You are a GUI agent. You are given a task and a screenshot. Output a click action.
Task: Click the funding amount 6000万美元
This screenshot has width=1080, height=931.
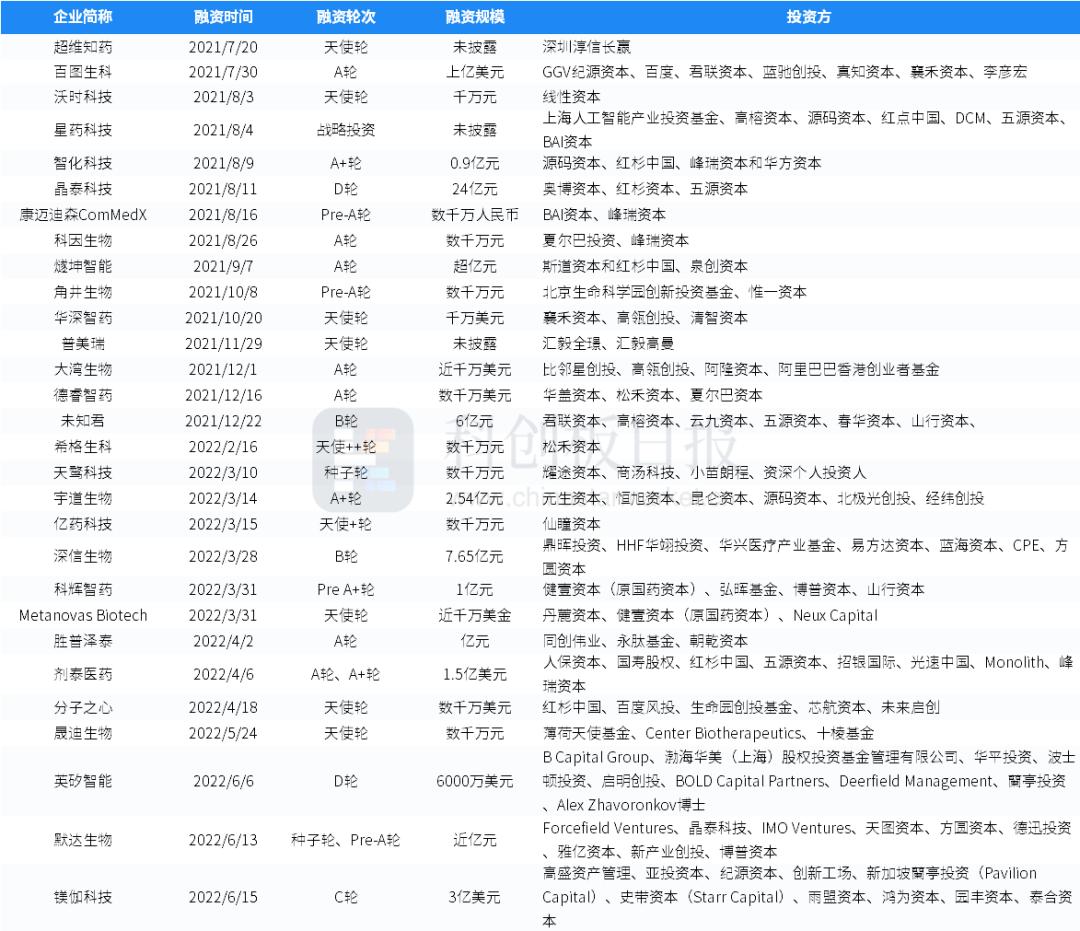(475, 781)
